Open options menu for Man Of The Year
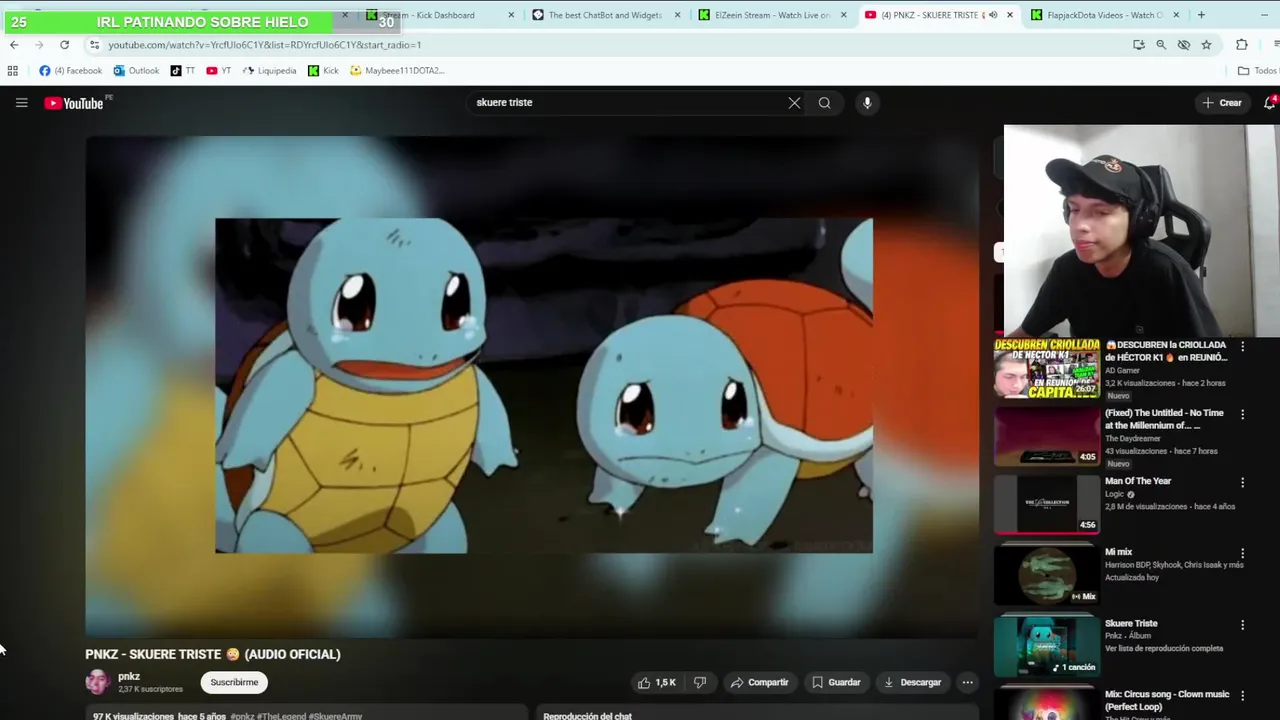This screenshot has width=1280, height=720. pyautogui.click(x=1242, y=482)
